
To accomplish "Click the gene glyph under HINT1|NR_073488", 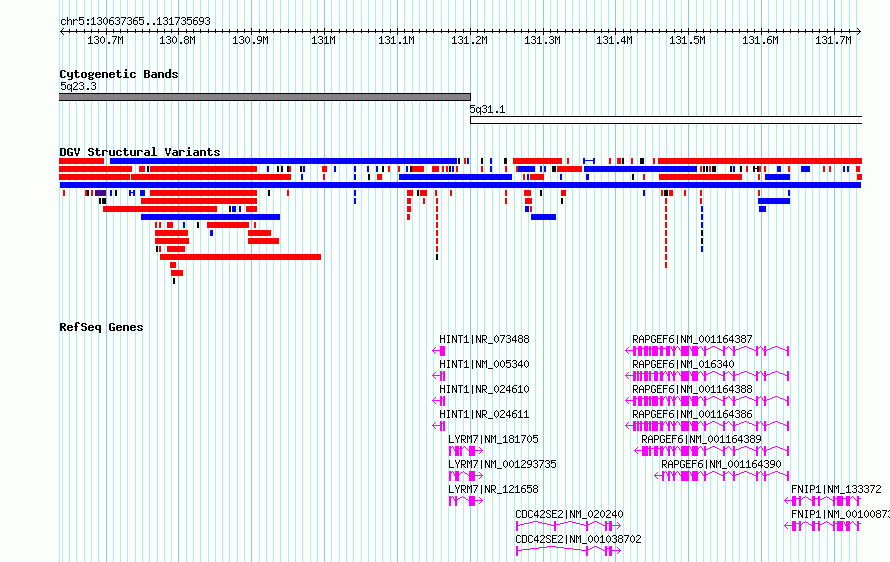I will 439,351.
